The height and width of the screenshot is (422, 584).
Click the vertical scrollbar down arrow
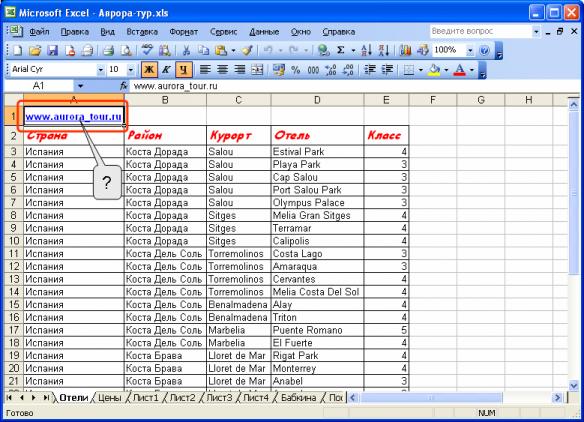pyautogui.click(x=574, y=385)
